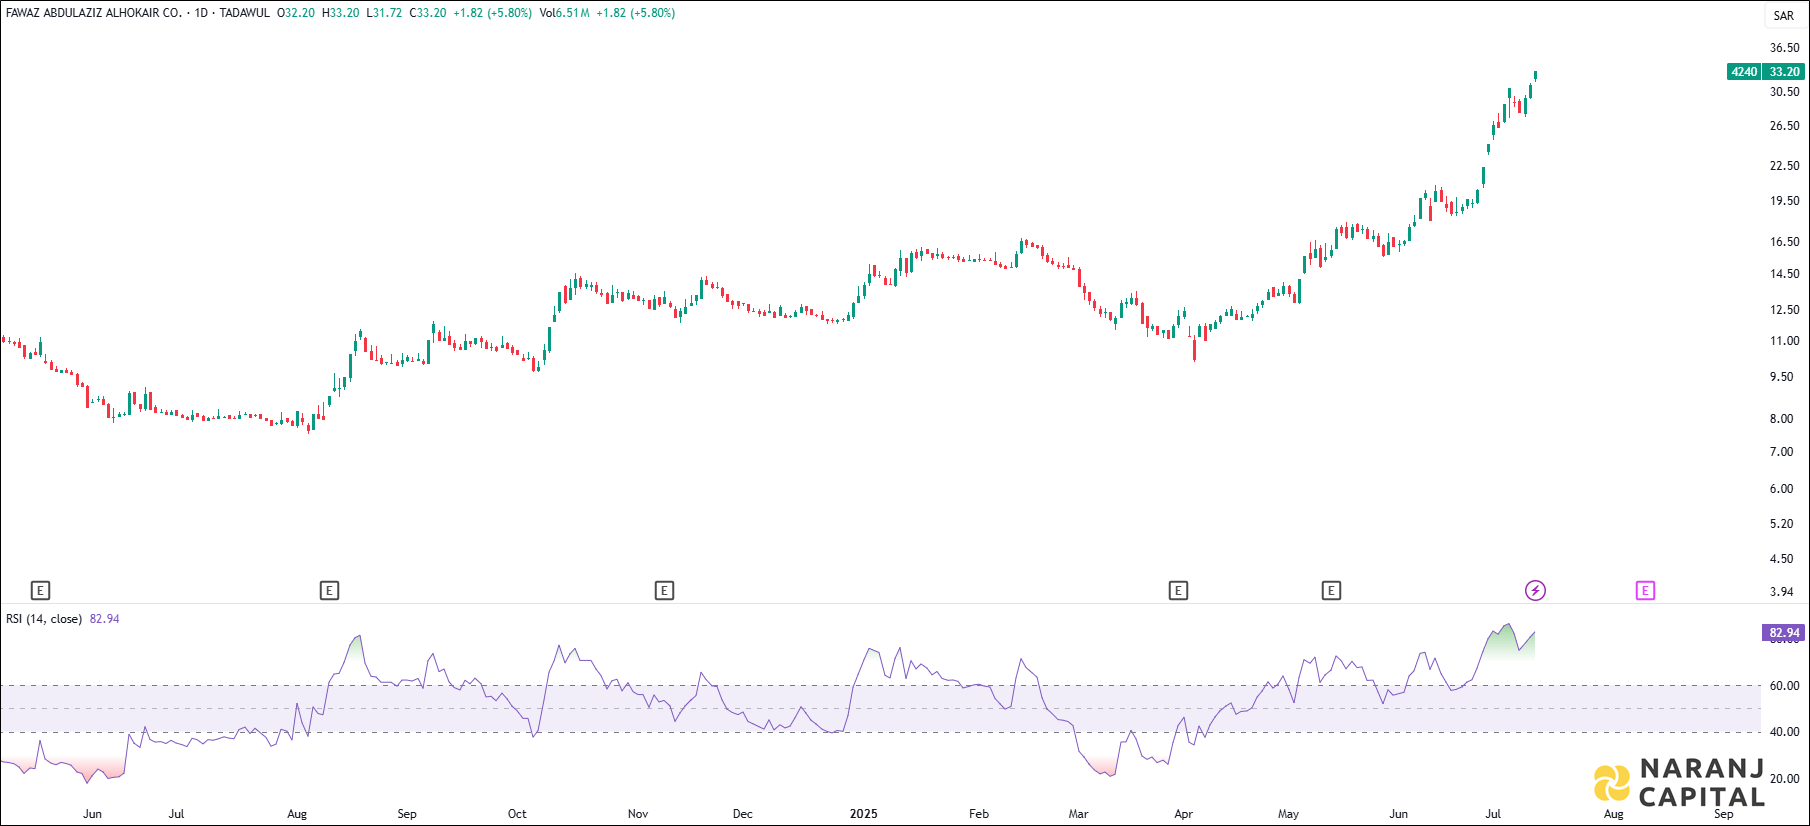Click the Feb label on time axis
The image size is (1810, 826).
(x=979, y=814)
